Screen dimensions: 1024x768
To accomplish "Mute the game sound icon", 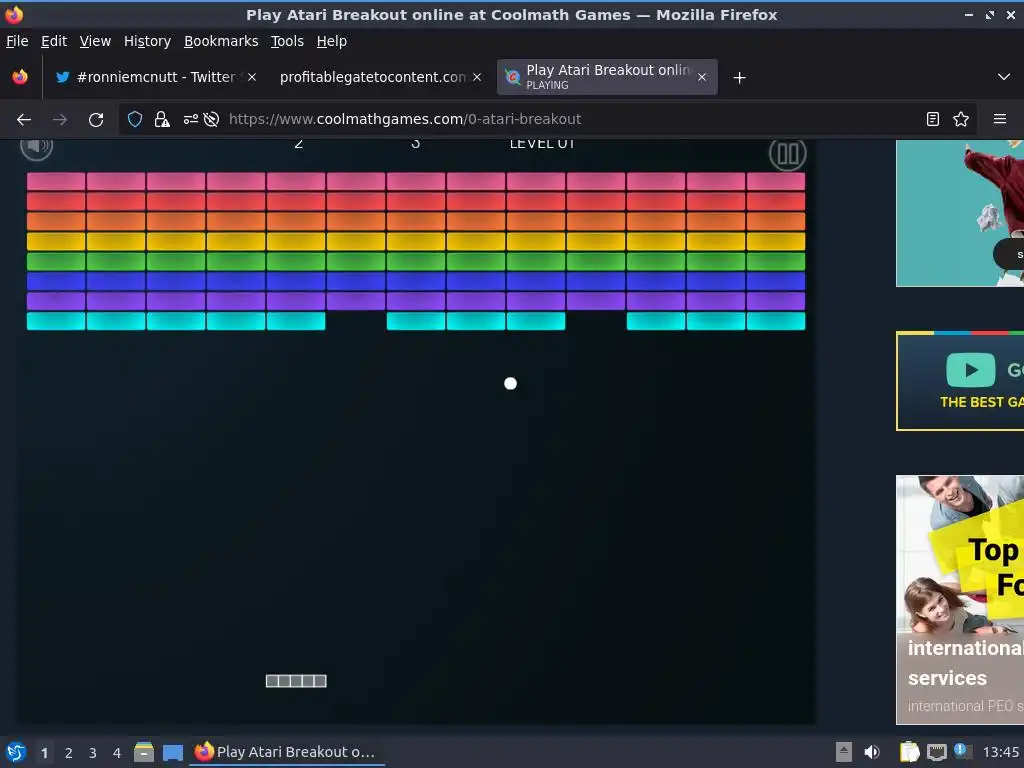I will coord(37,148).
